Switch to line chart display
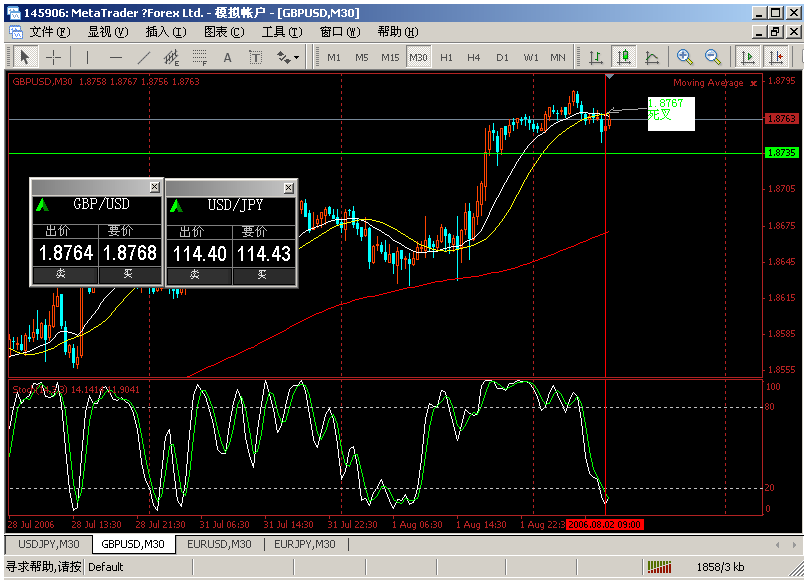 (x=652, y=57)
